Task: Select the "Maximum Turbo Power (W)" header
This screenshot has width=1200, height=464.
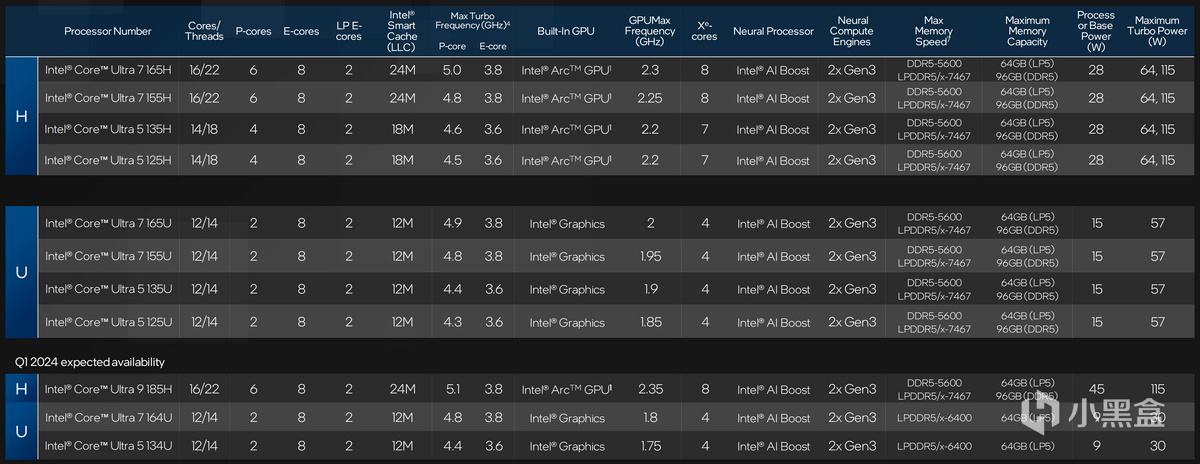Action: click(1158, 31)
